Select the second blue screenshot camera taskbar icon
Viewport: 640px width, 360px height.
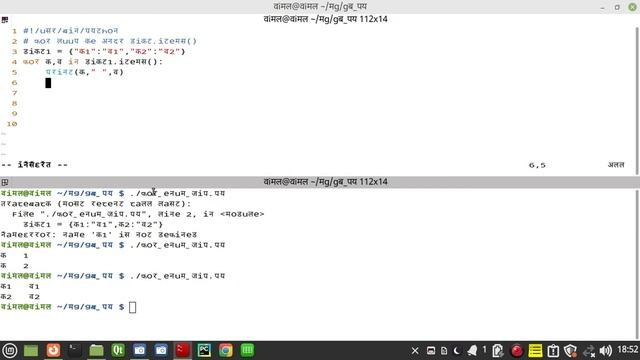[161, 350]
